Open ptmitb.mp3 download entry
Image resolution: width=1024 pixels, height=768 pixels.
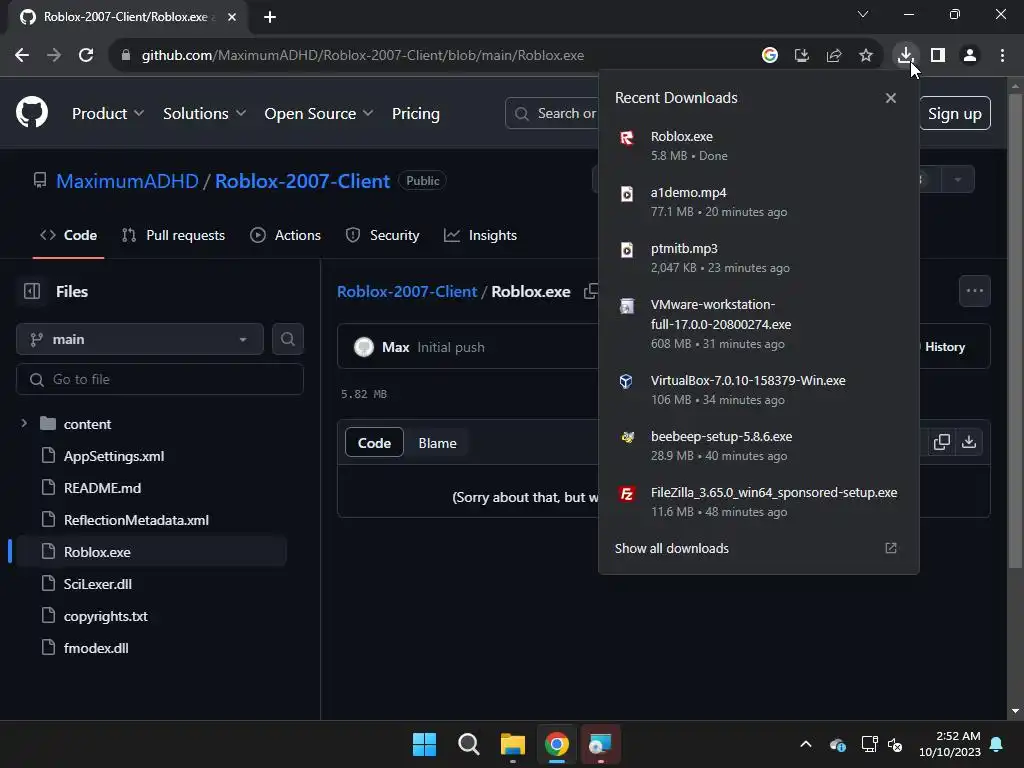point(758,258)
